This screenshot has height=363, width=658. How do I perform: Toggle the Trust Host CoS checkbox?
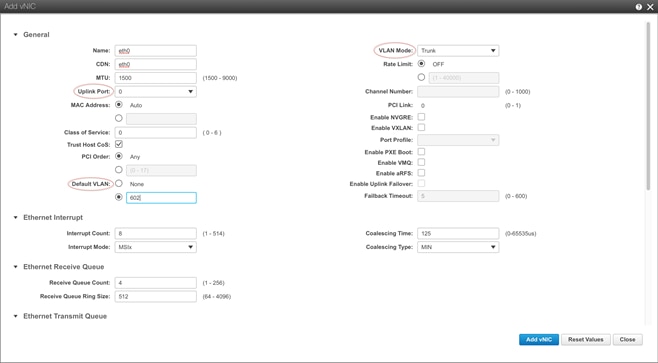click(x=119, y=144)
